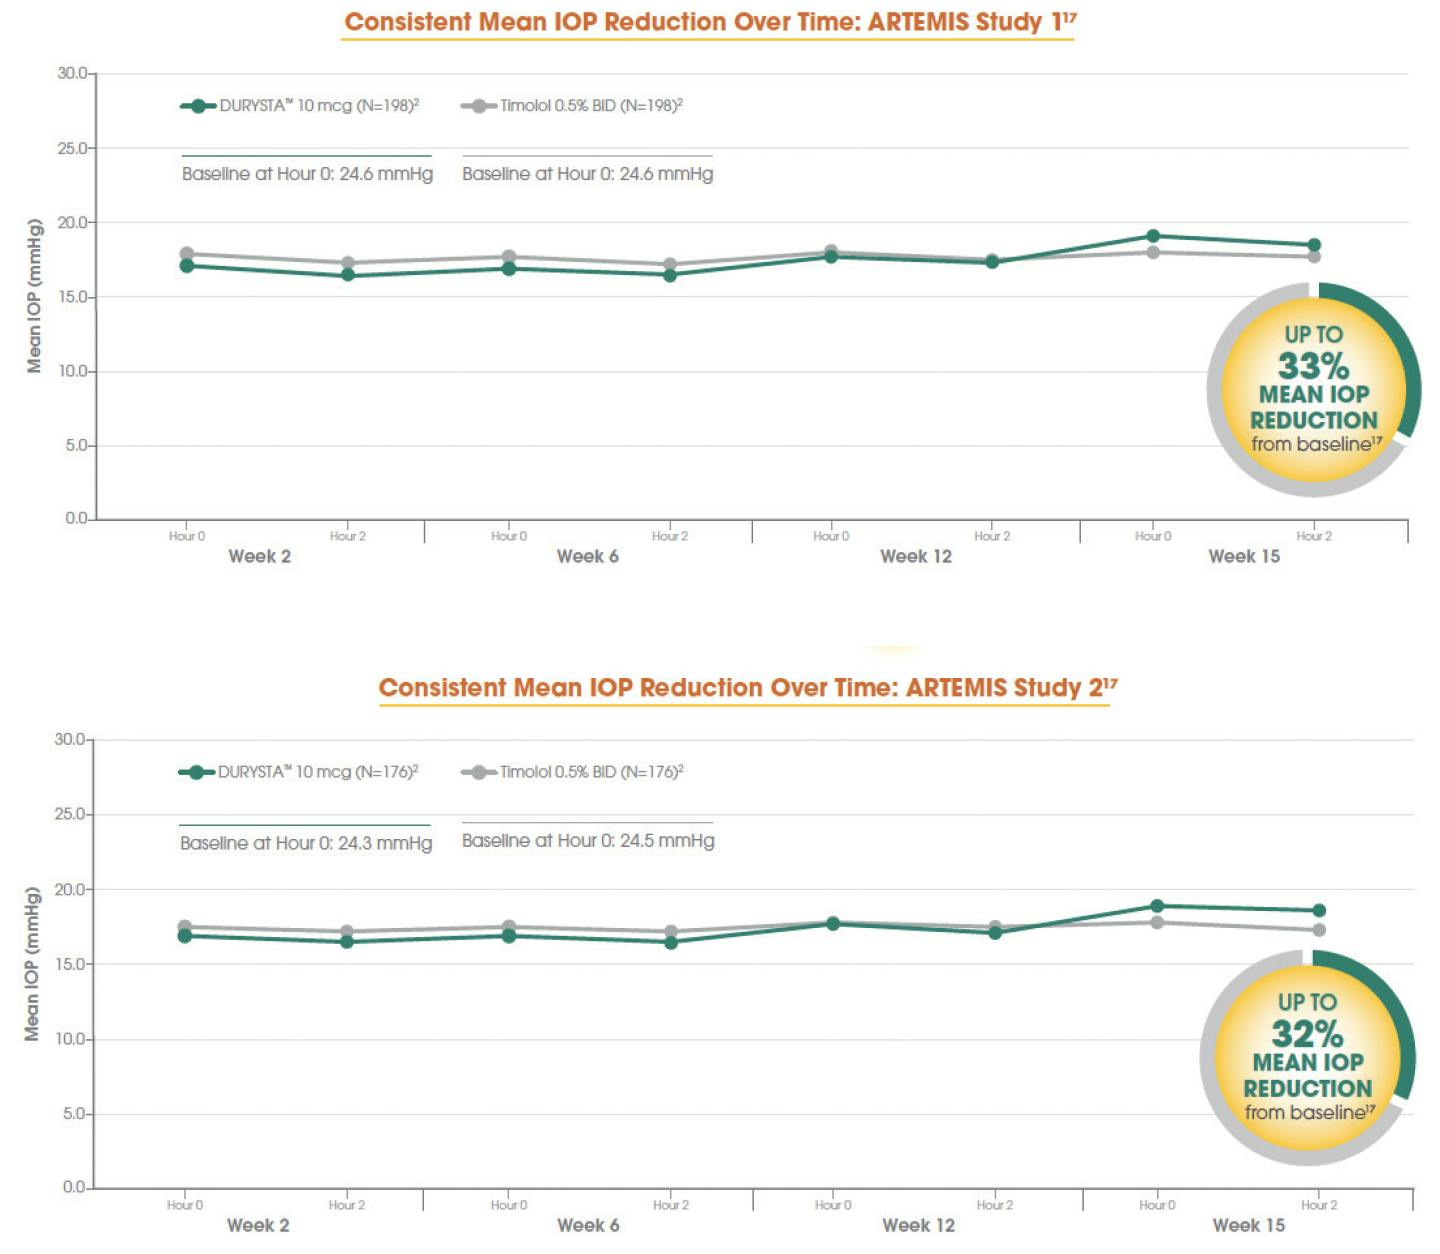Click the gray Timolol legend marker in Study 2
Screen dimensions: 1440x1254
(479, 772)
